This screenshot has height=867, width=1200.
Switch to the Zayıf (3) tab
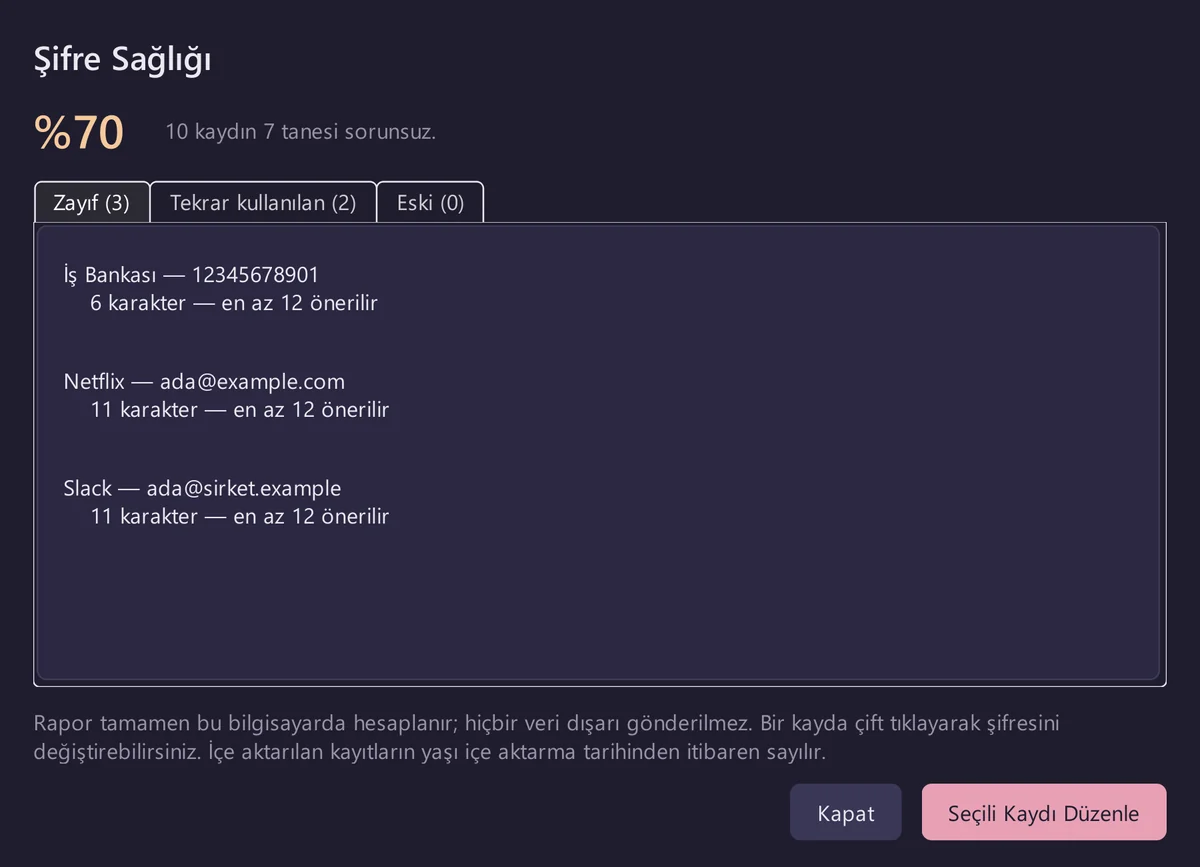pos(92,202)
